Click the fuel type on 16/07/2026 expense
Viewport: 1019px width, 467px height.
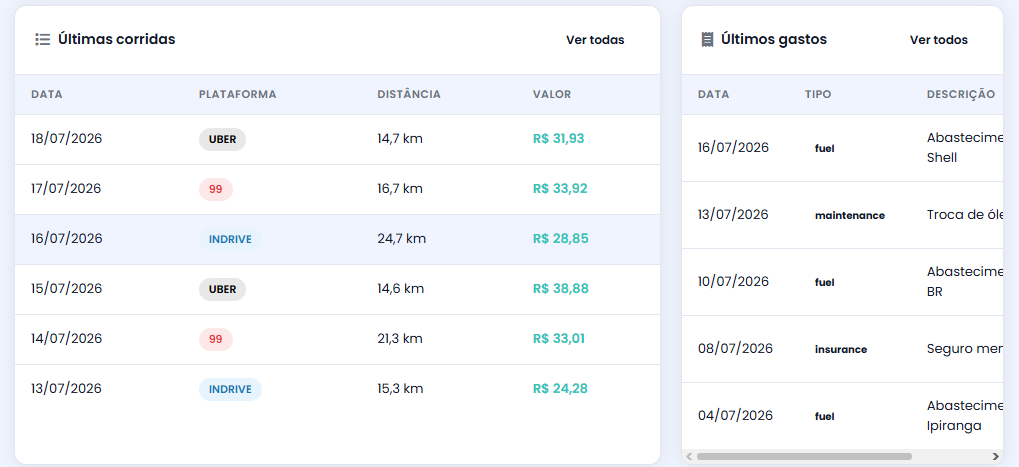[x=825, y=148]
